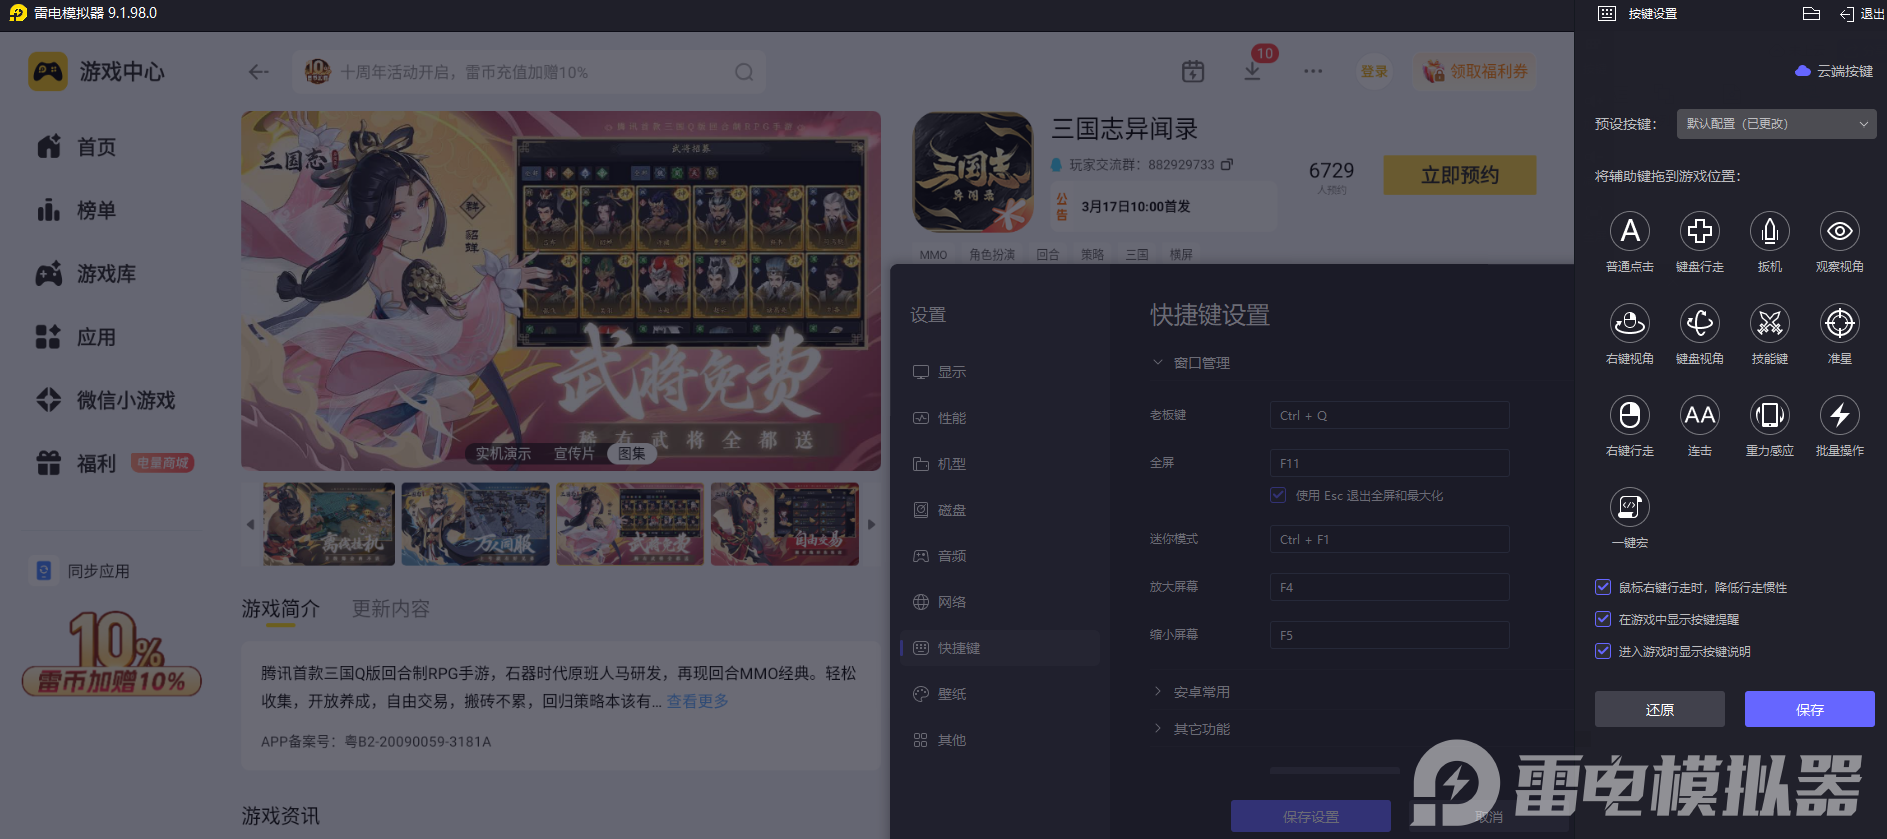
Task: Click the 保存 save button in key panel
Action: [1810, 709]
